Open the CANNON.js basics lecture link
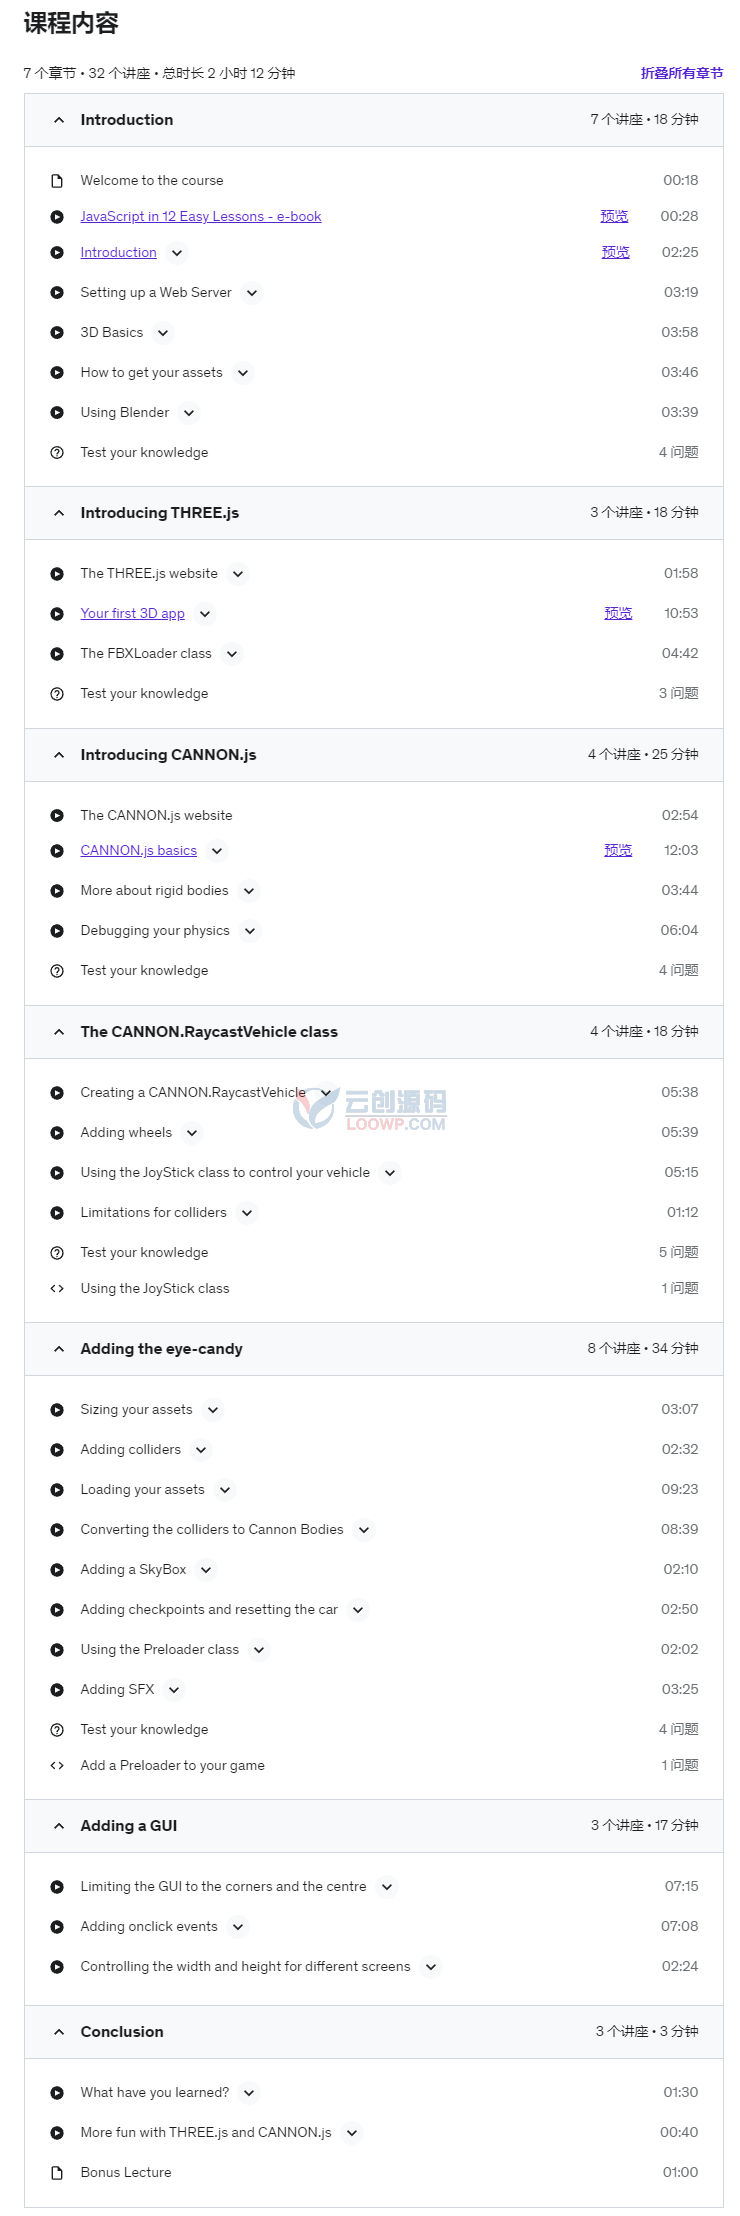Image resolution: width=740 pixels, height=2216 pixels. (139, 850)
